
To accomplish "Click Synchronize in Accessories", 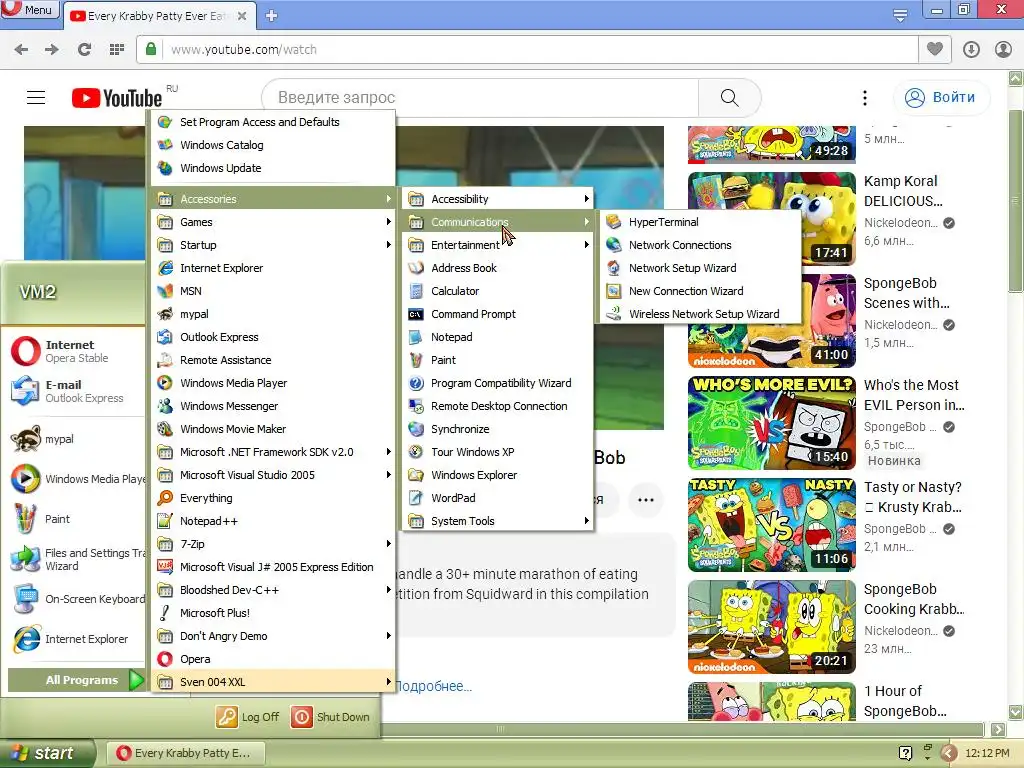I will click(498, 429).
